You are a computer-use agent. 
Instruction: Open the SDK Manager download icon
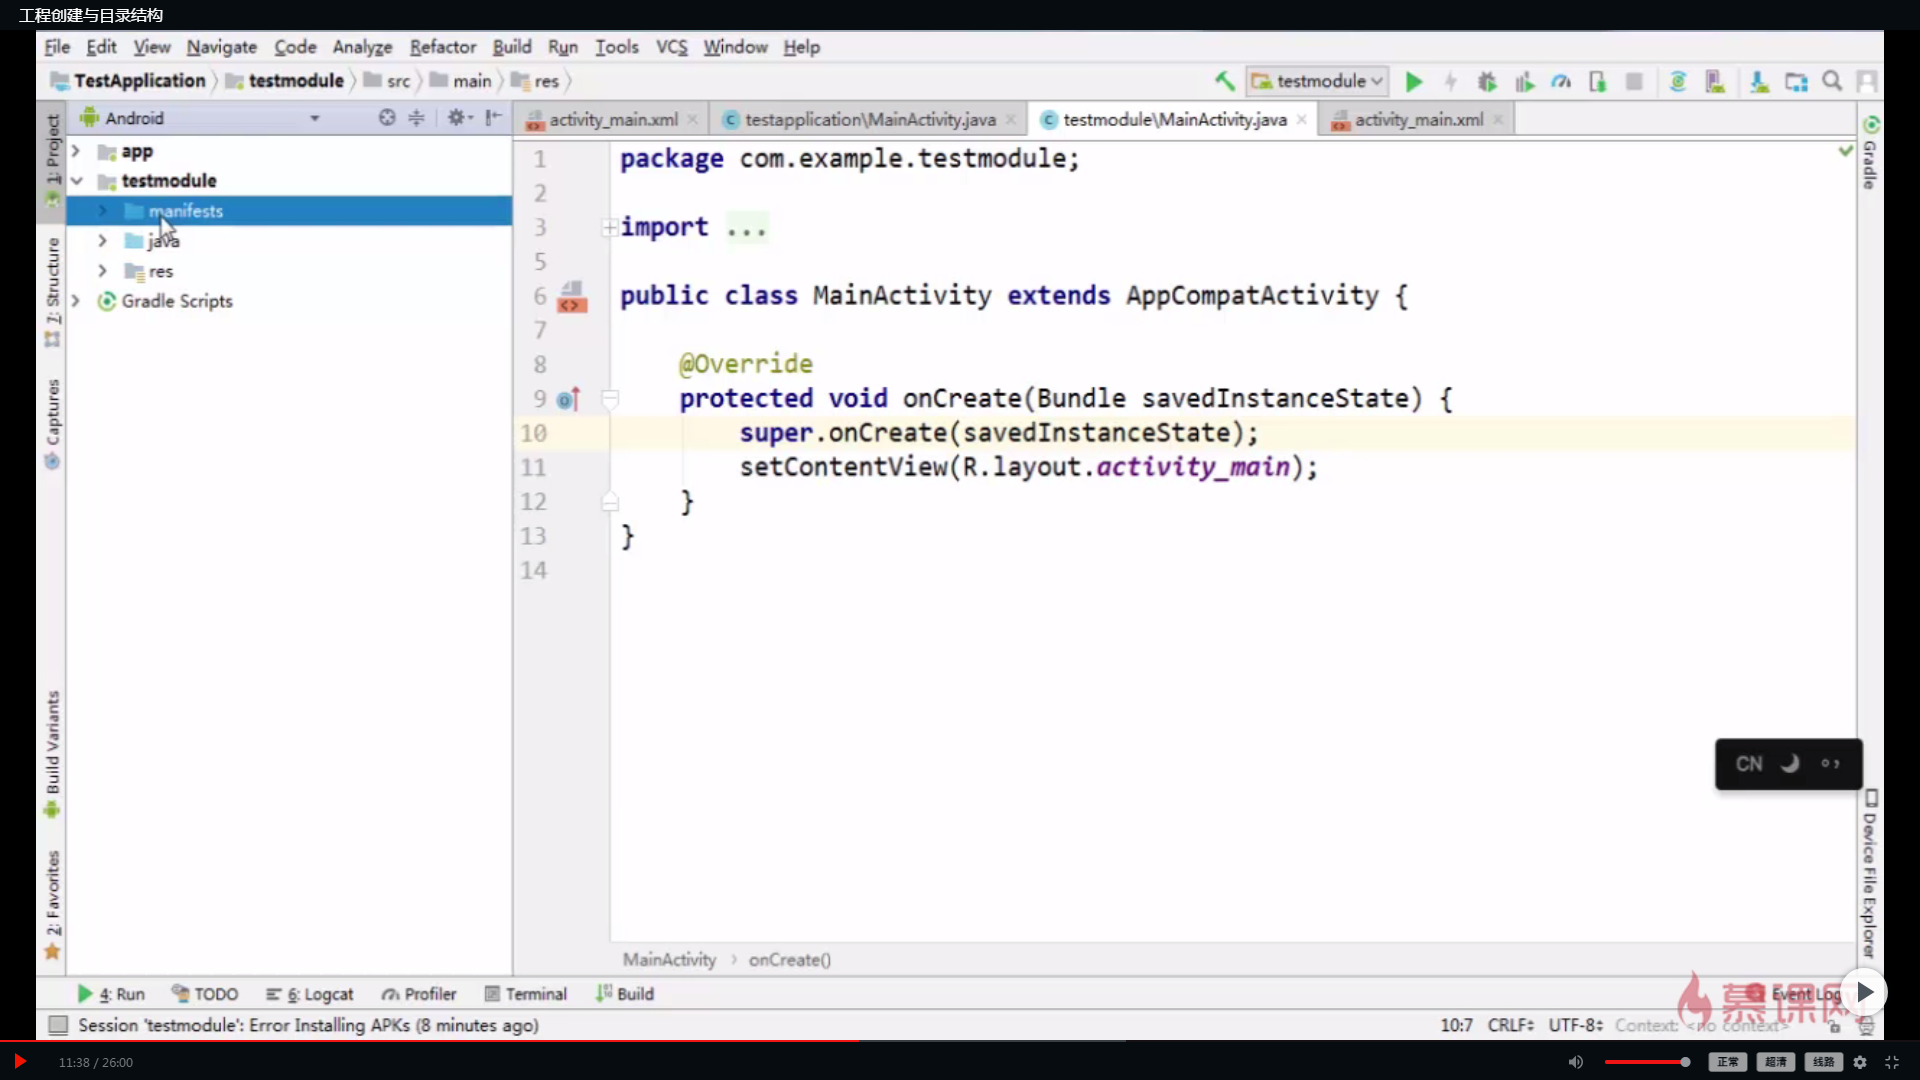(1759, 82)
